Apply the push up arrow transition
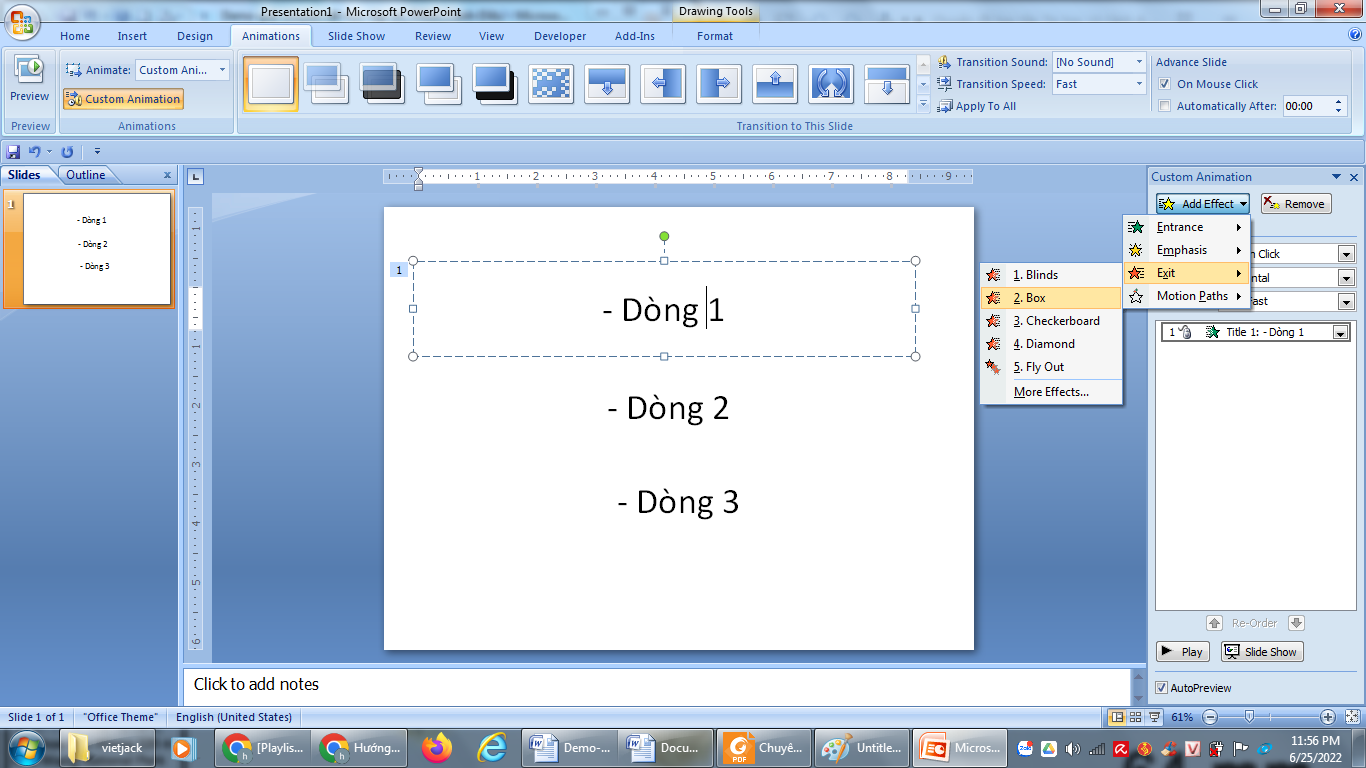 pyautogui.click(x=775, y=83)
